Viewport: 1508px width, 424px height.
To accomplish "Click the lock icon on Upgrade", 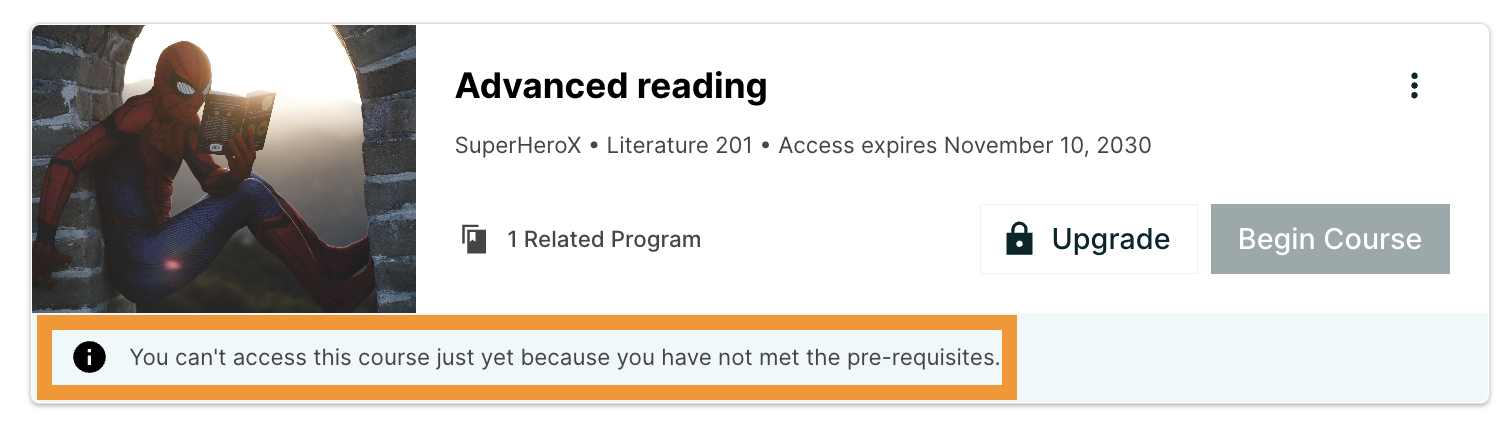I will click(1019, 239).
